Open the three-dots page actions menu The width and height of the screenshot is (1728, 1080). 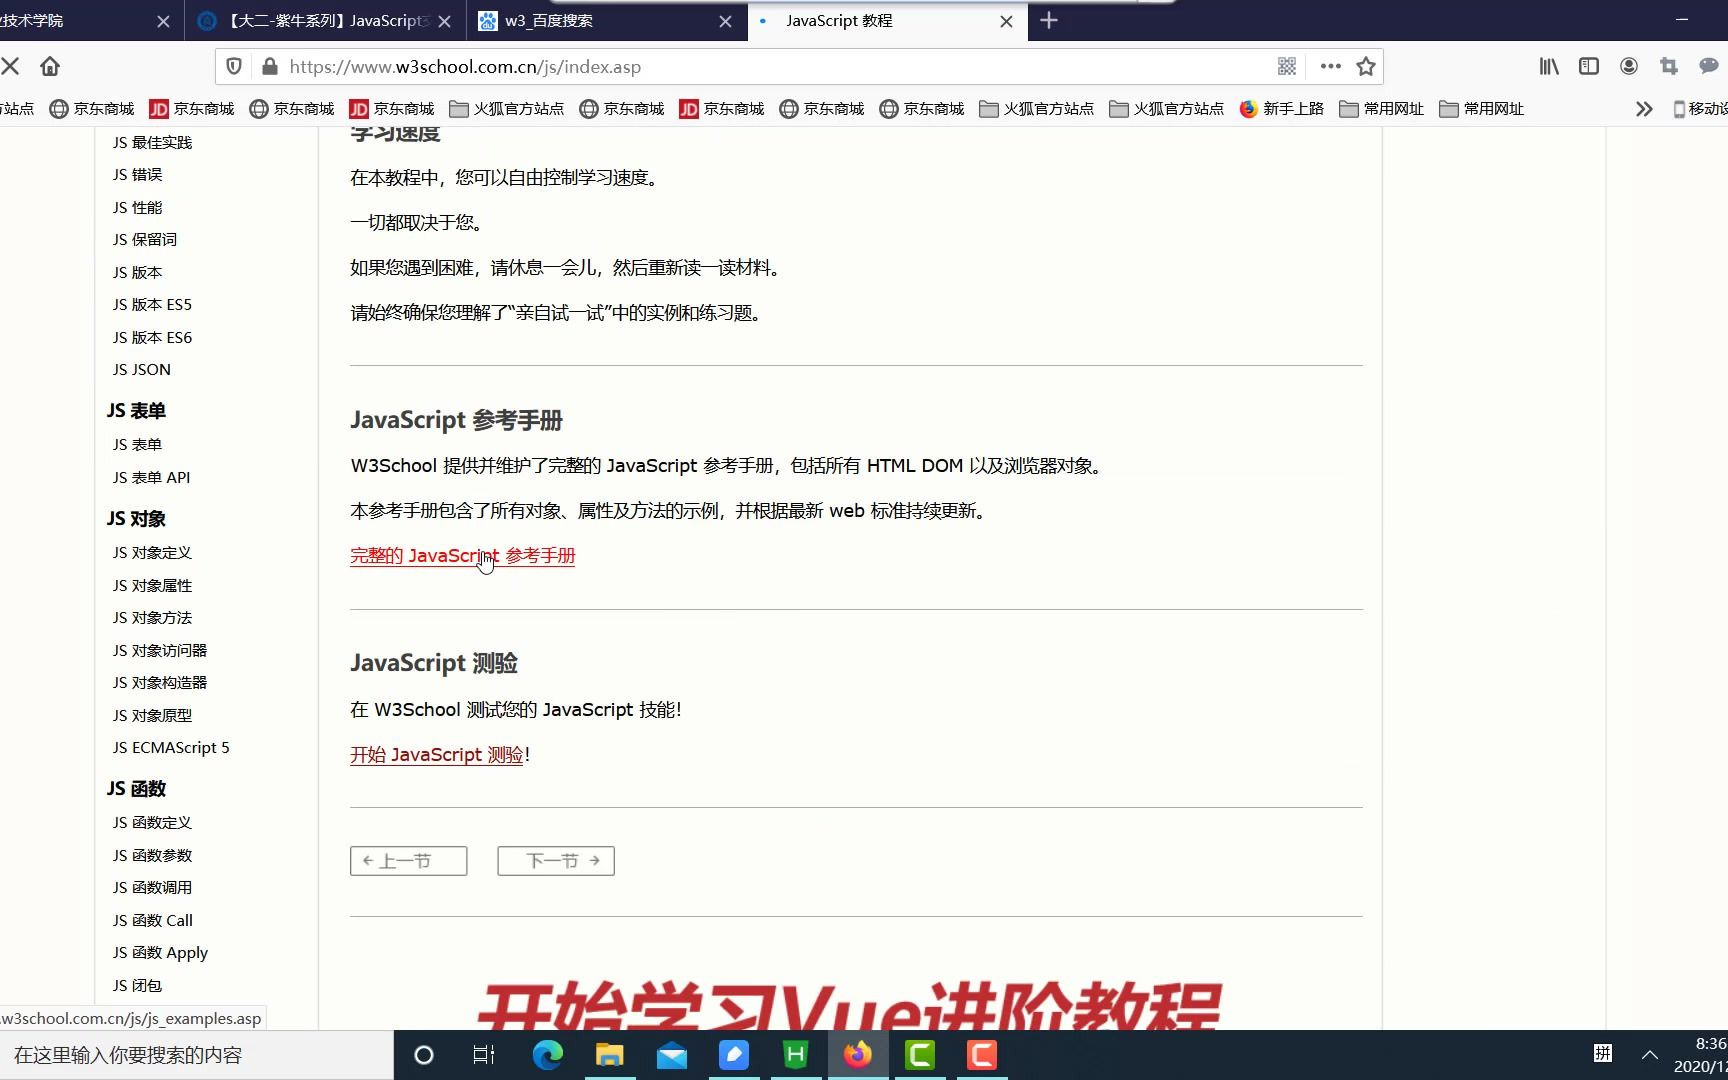(x=1329, y=66)
